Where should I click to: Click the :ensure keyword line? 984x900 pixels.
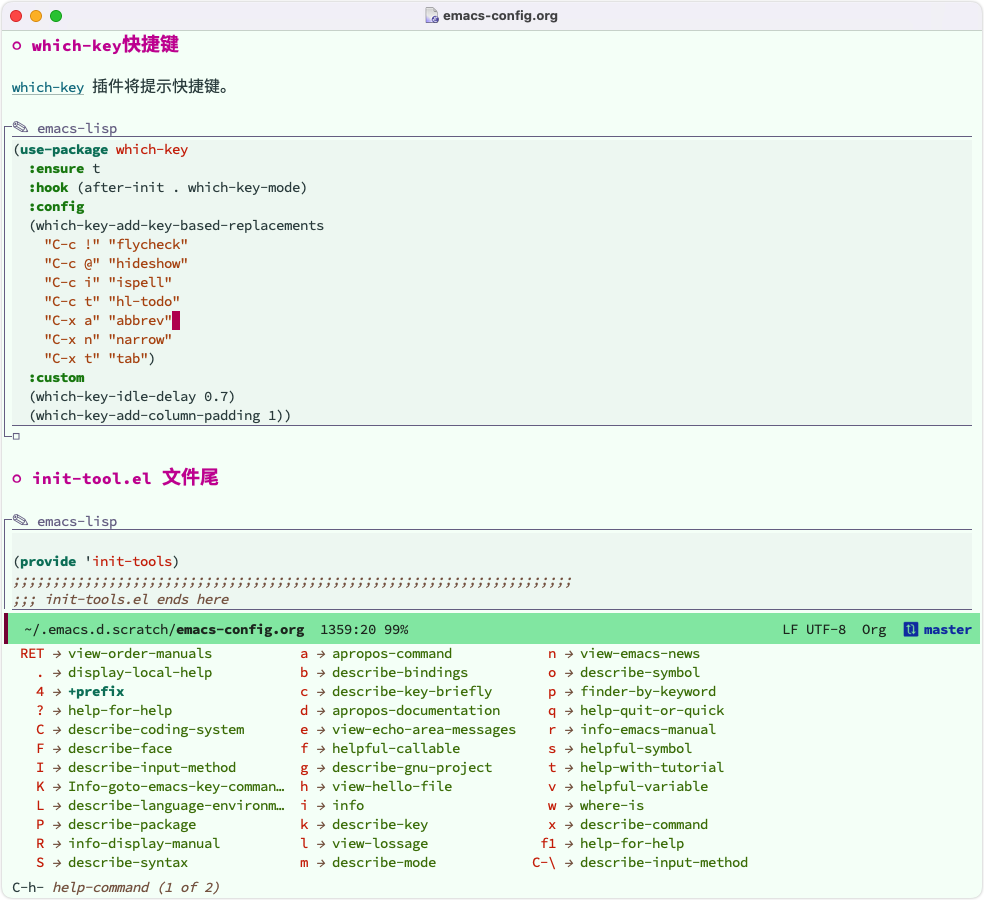click(x=64, y=168)
